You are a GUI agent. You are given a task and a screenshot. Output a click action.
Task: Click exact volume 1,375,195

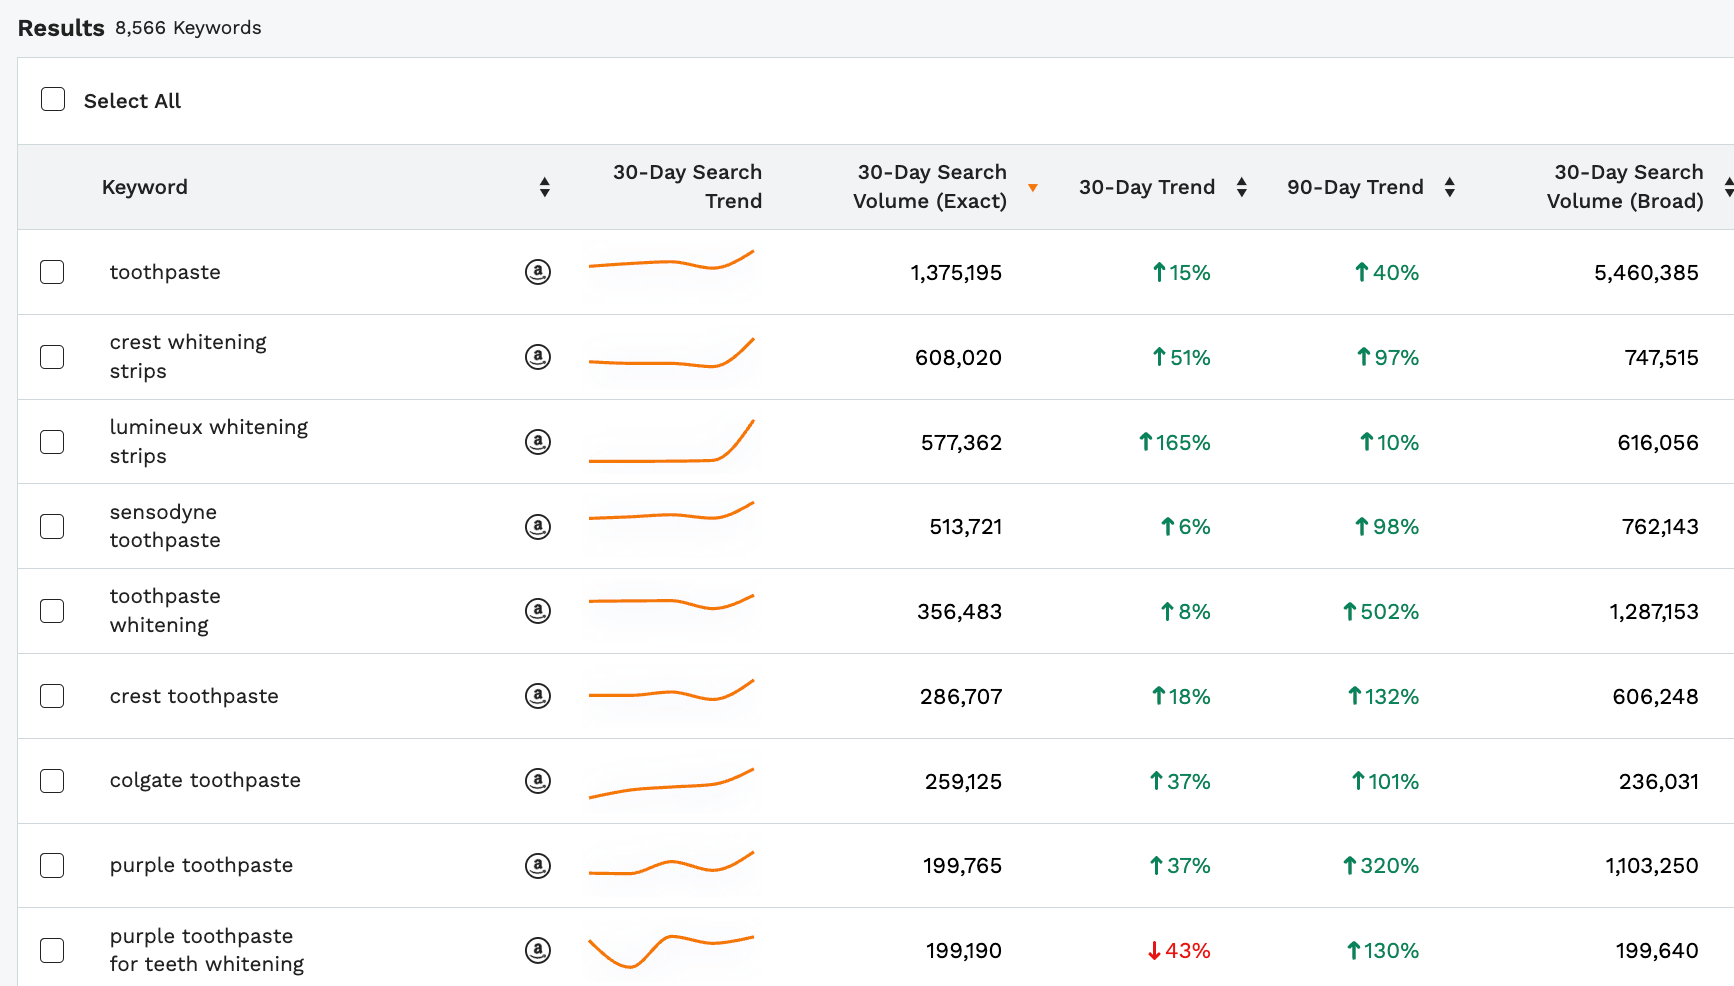click(x=956, y=273)
